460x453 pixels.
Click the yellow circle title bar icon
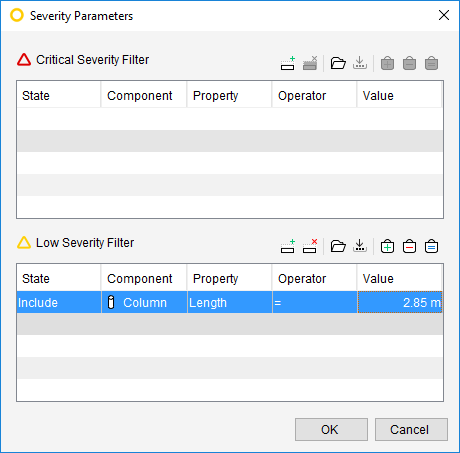17,15
